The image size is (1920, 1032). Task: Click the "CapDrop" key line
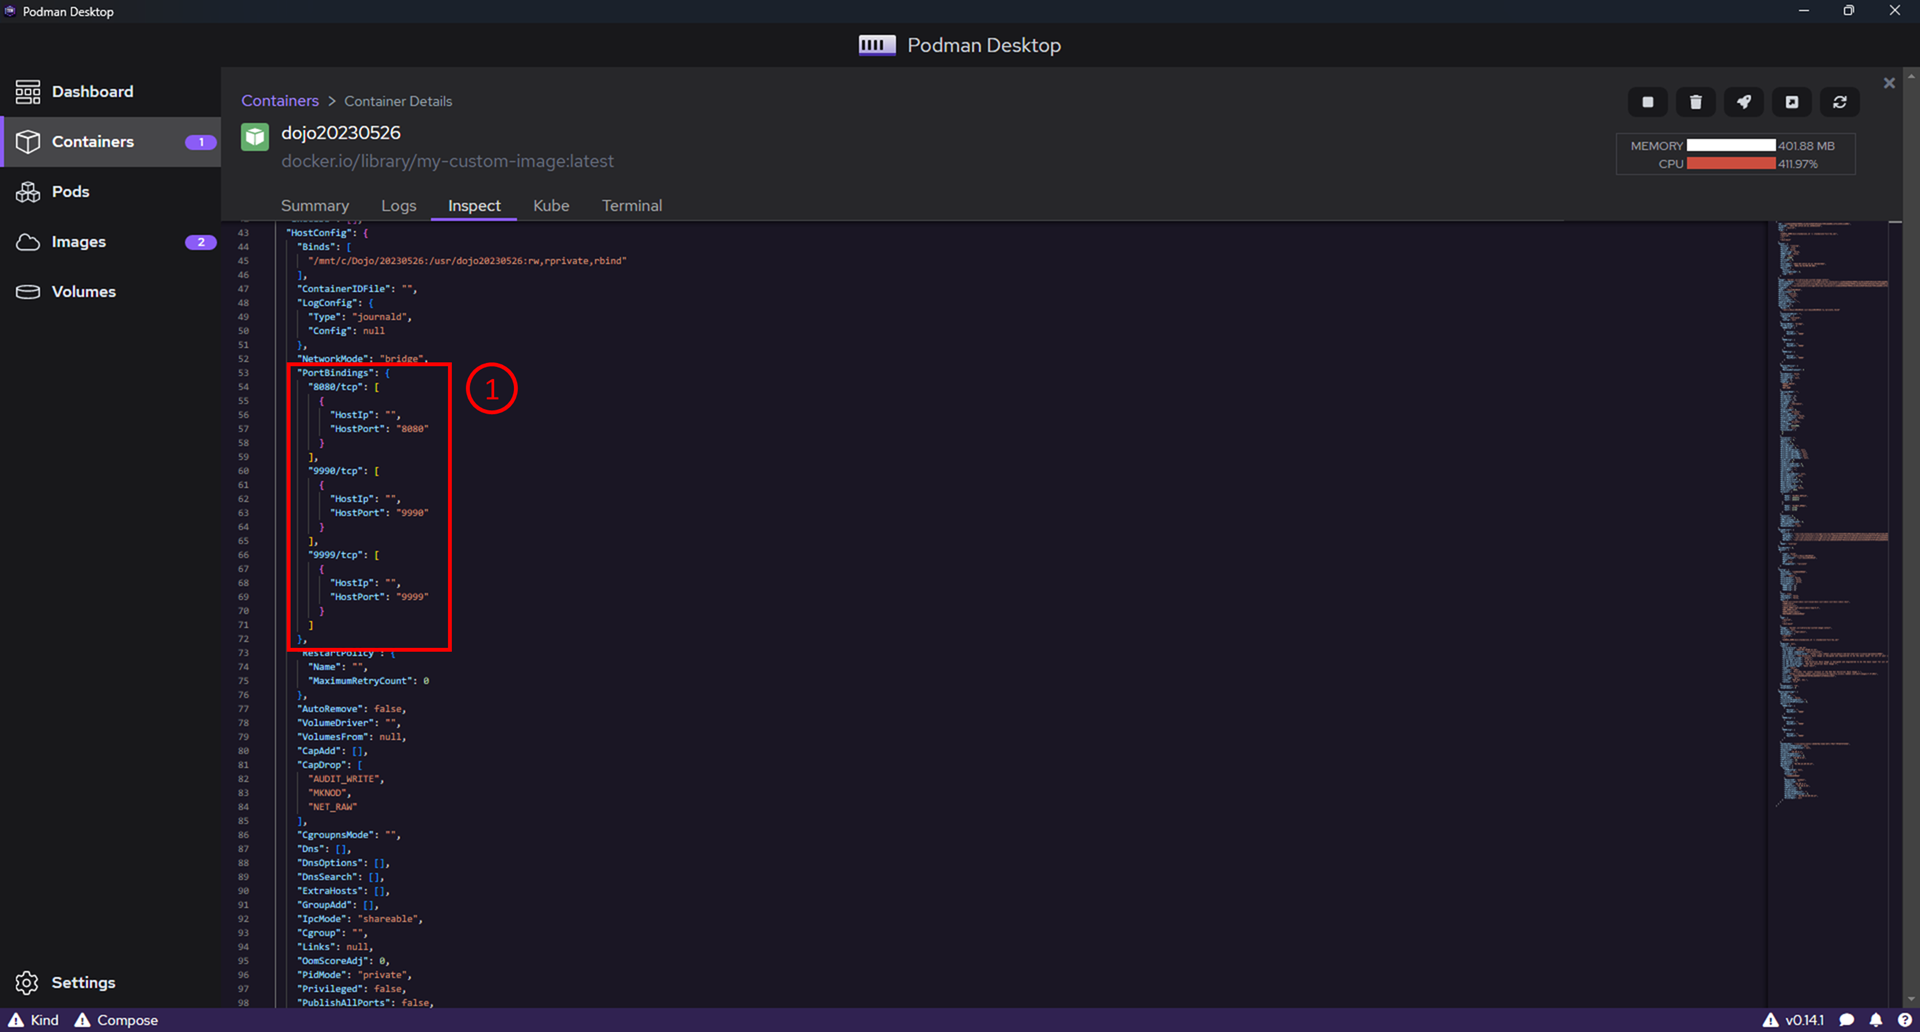330,765
